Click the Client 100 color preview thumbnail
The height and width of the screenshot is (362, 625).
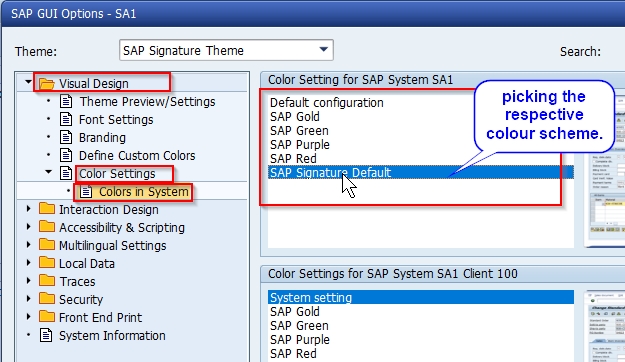click(606, 326)
